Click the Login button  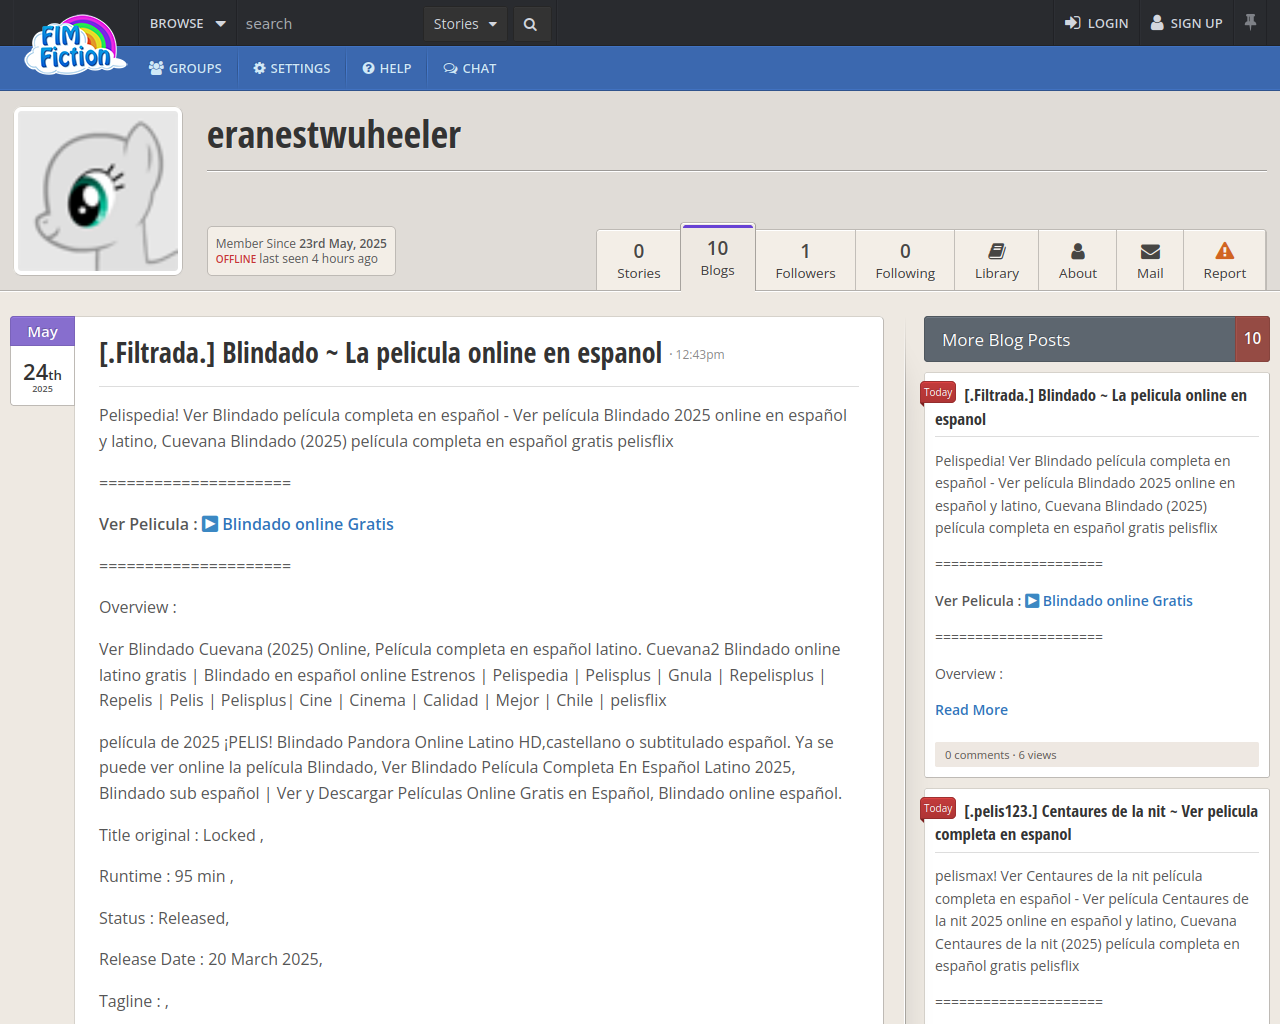[1096, 23]
